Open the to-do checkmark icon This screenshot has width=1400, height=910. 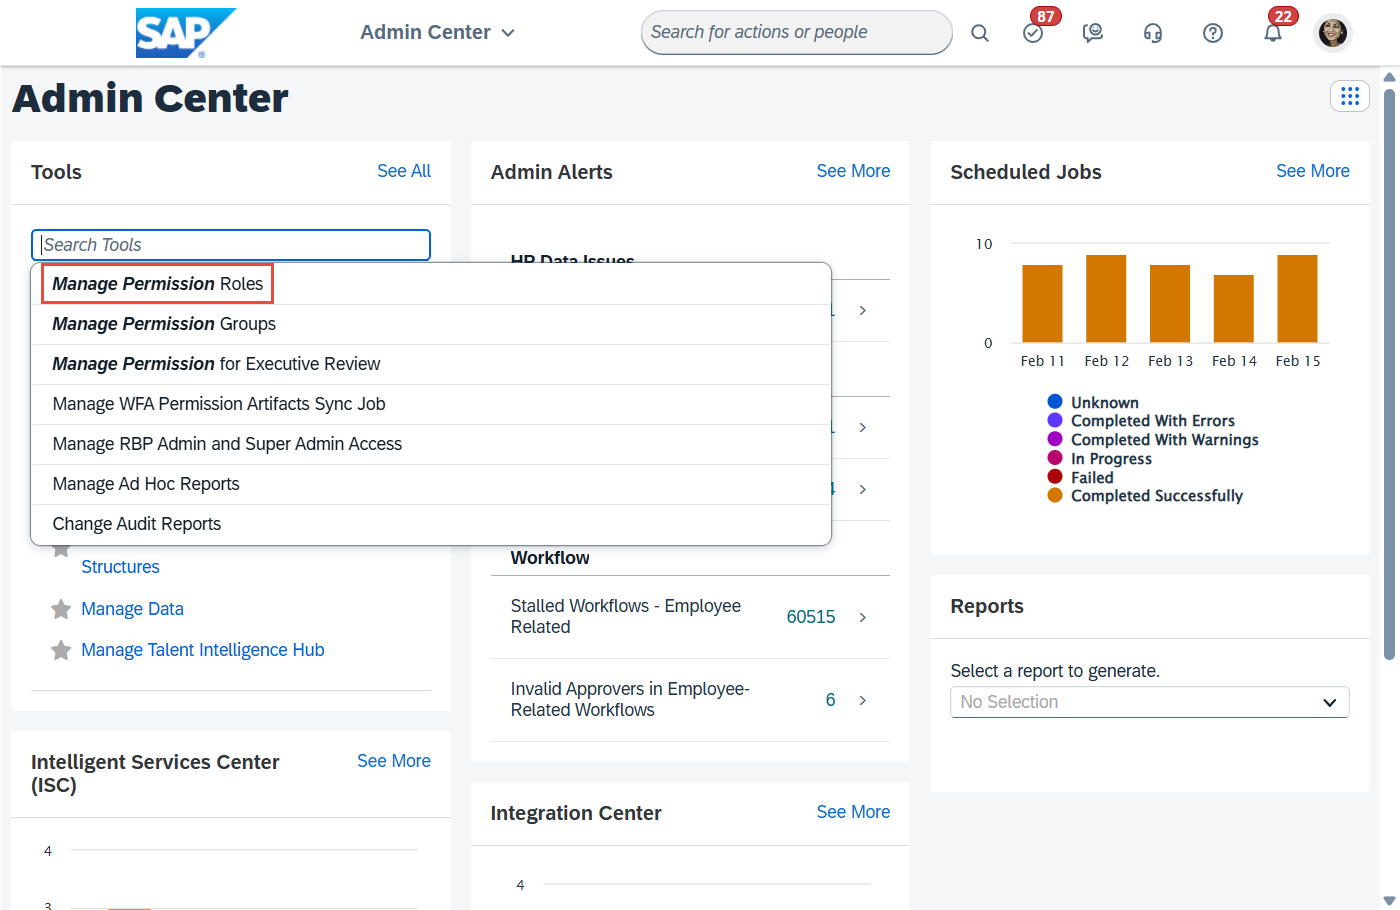1033,33
